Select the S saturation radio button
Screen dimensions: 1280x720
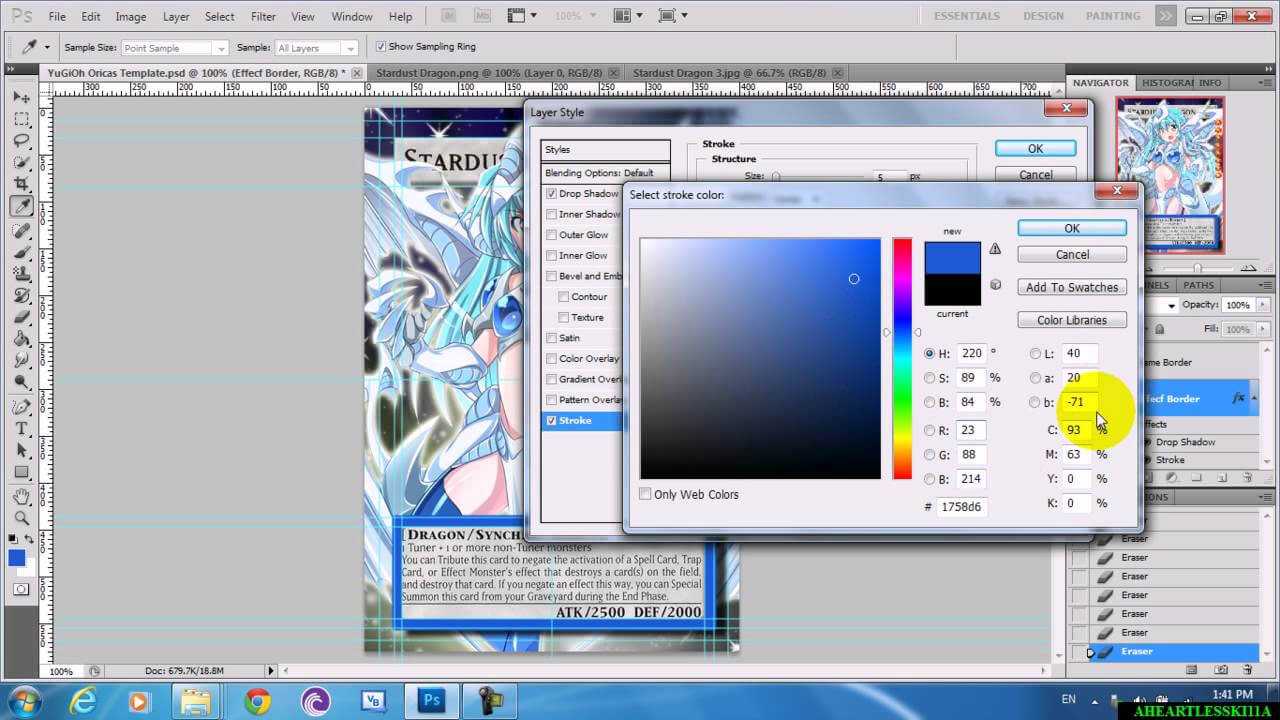point(930,378)
